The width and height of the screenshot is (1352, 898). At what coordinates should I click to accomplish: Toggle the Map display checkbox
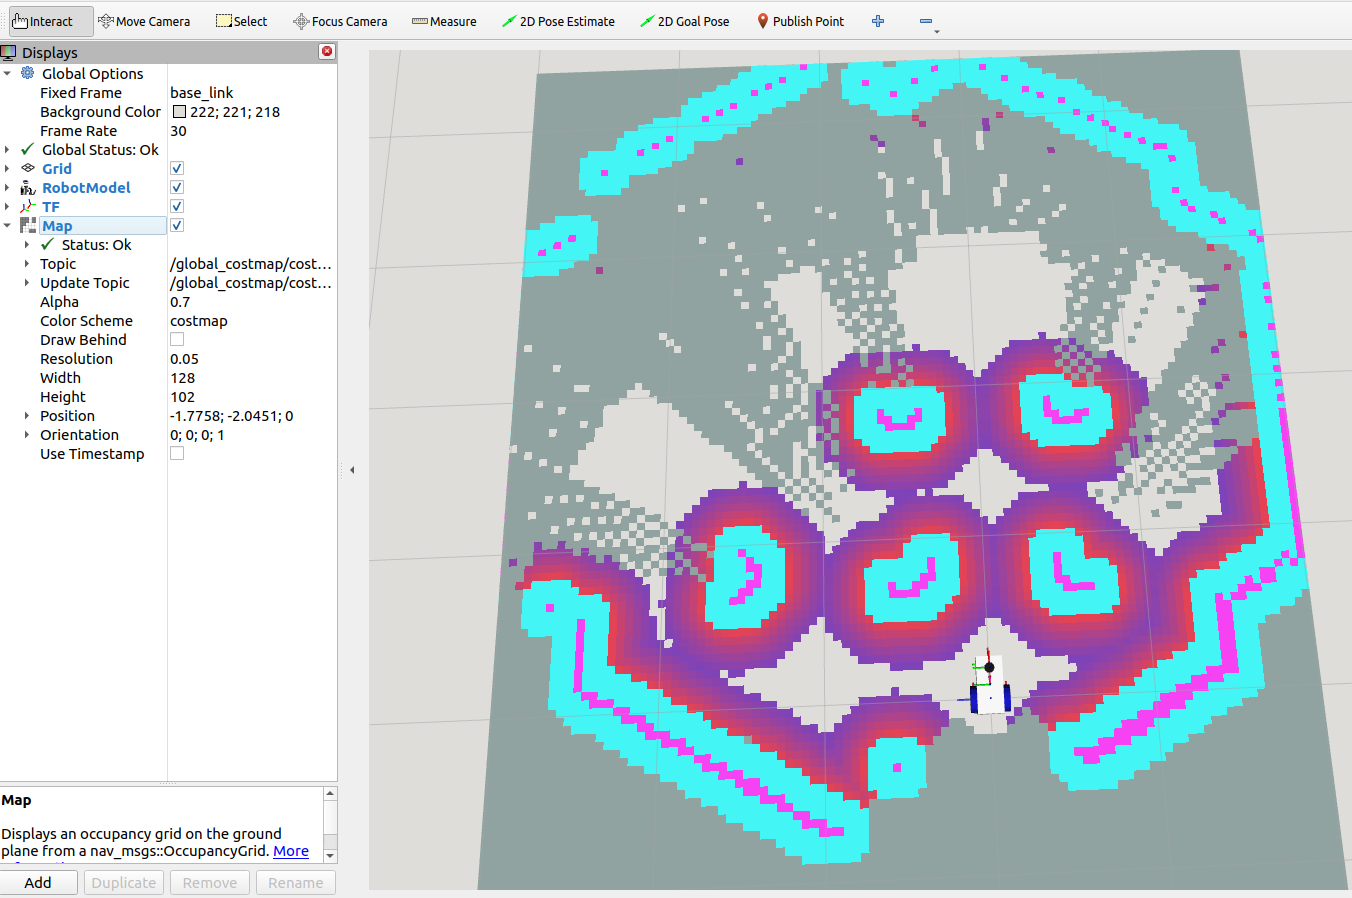pyautogui.click(x=177, y=225)
